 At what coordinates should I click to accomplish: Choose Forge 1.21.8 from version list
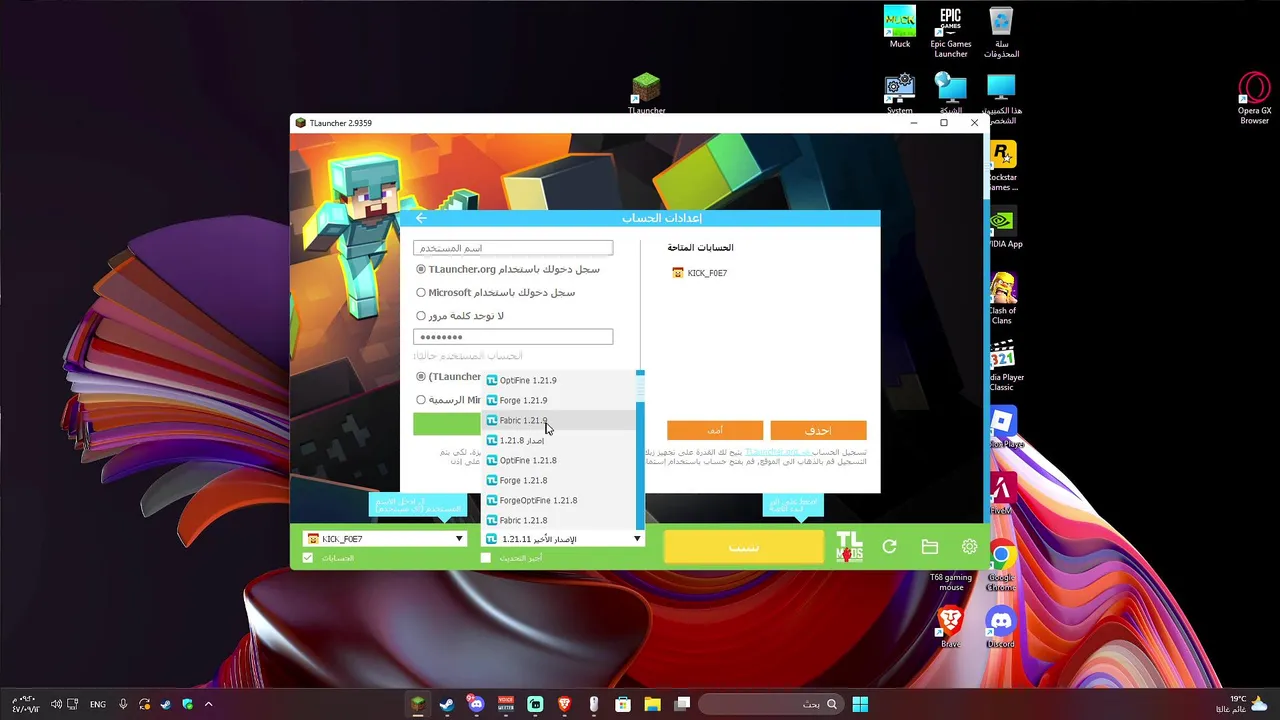point(559,480)
